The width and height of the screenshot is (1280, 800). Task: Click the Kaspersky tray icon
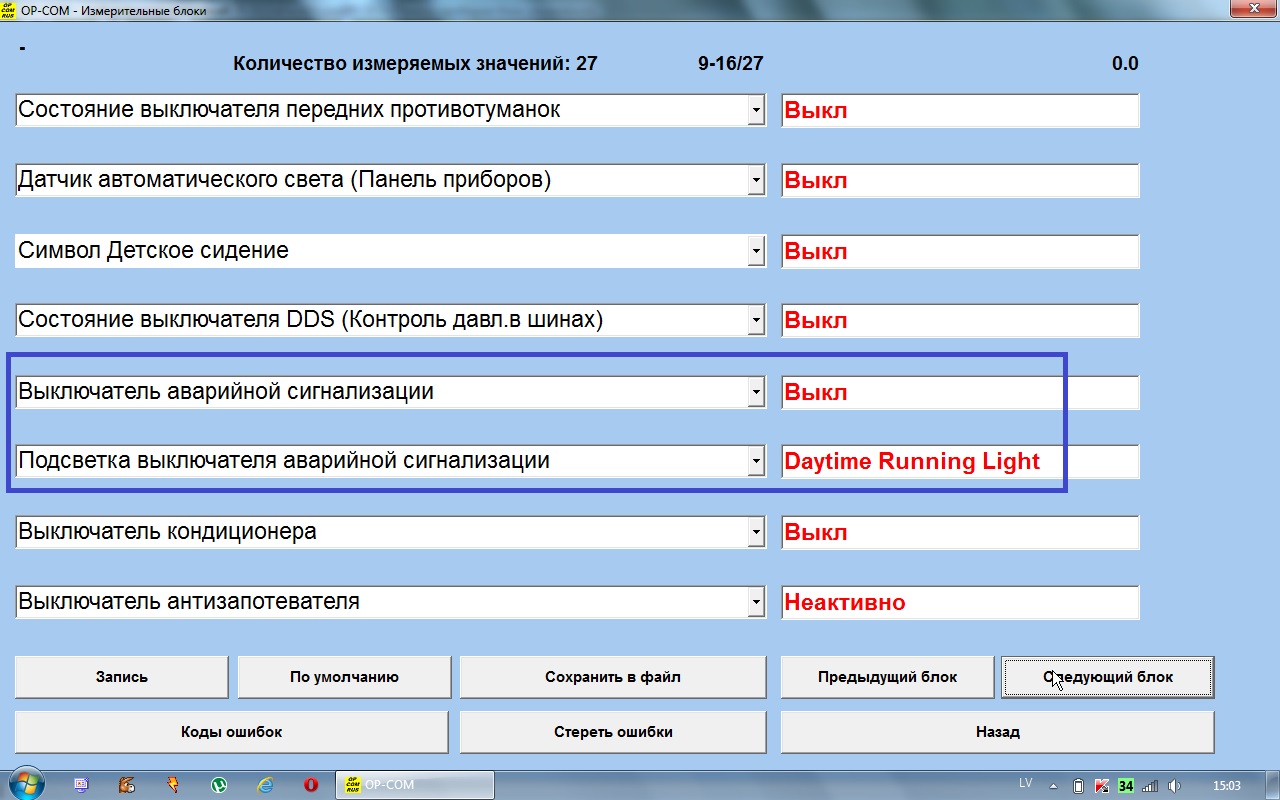pos(1102,786)
